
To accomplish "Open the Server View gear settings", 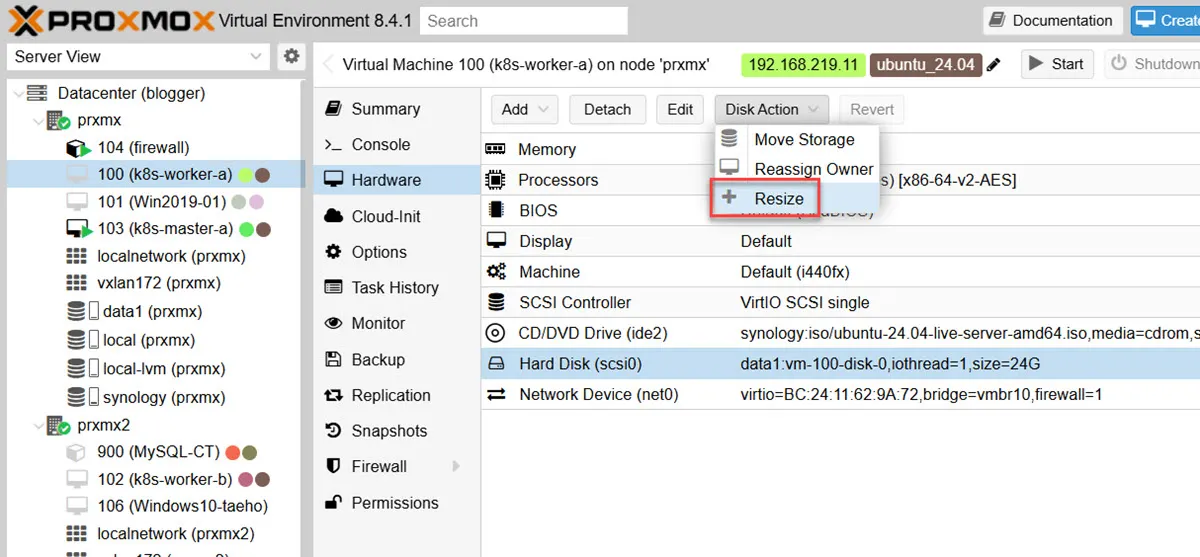I will (291, 56).
